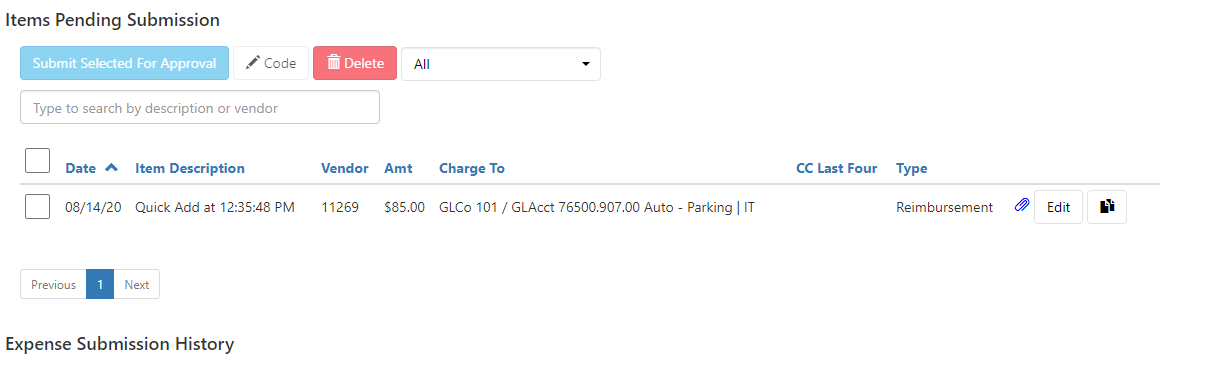Viewport: 1230px width, 370px height.
Task: Go to Previous page
Action: click(x=53, y=284)
